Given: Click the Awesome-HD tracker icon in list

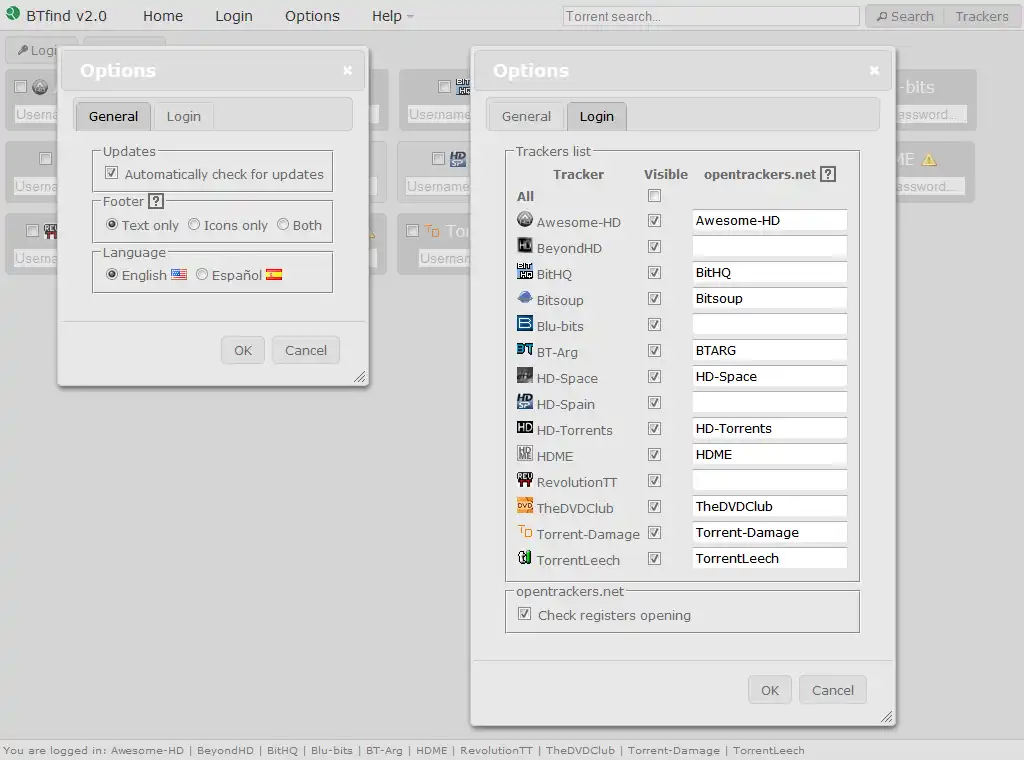Looking at the screenshot, I should point(524,219).
